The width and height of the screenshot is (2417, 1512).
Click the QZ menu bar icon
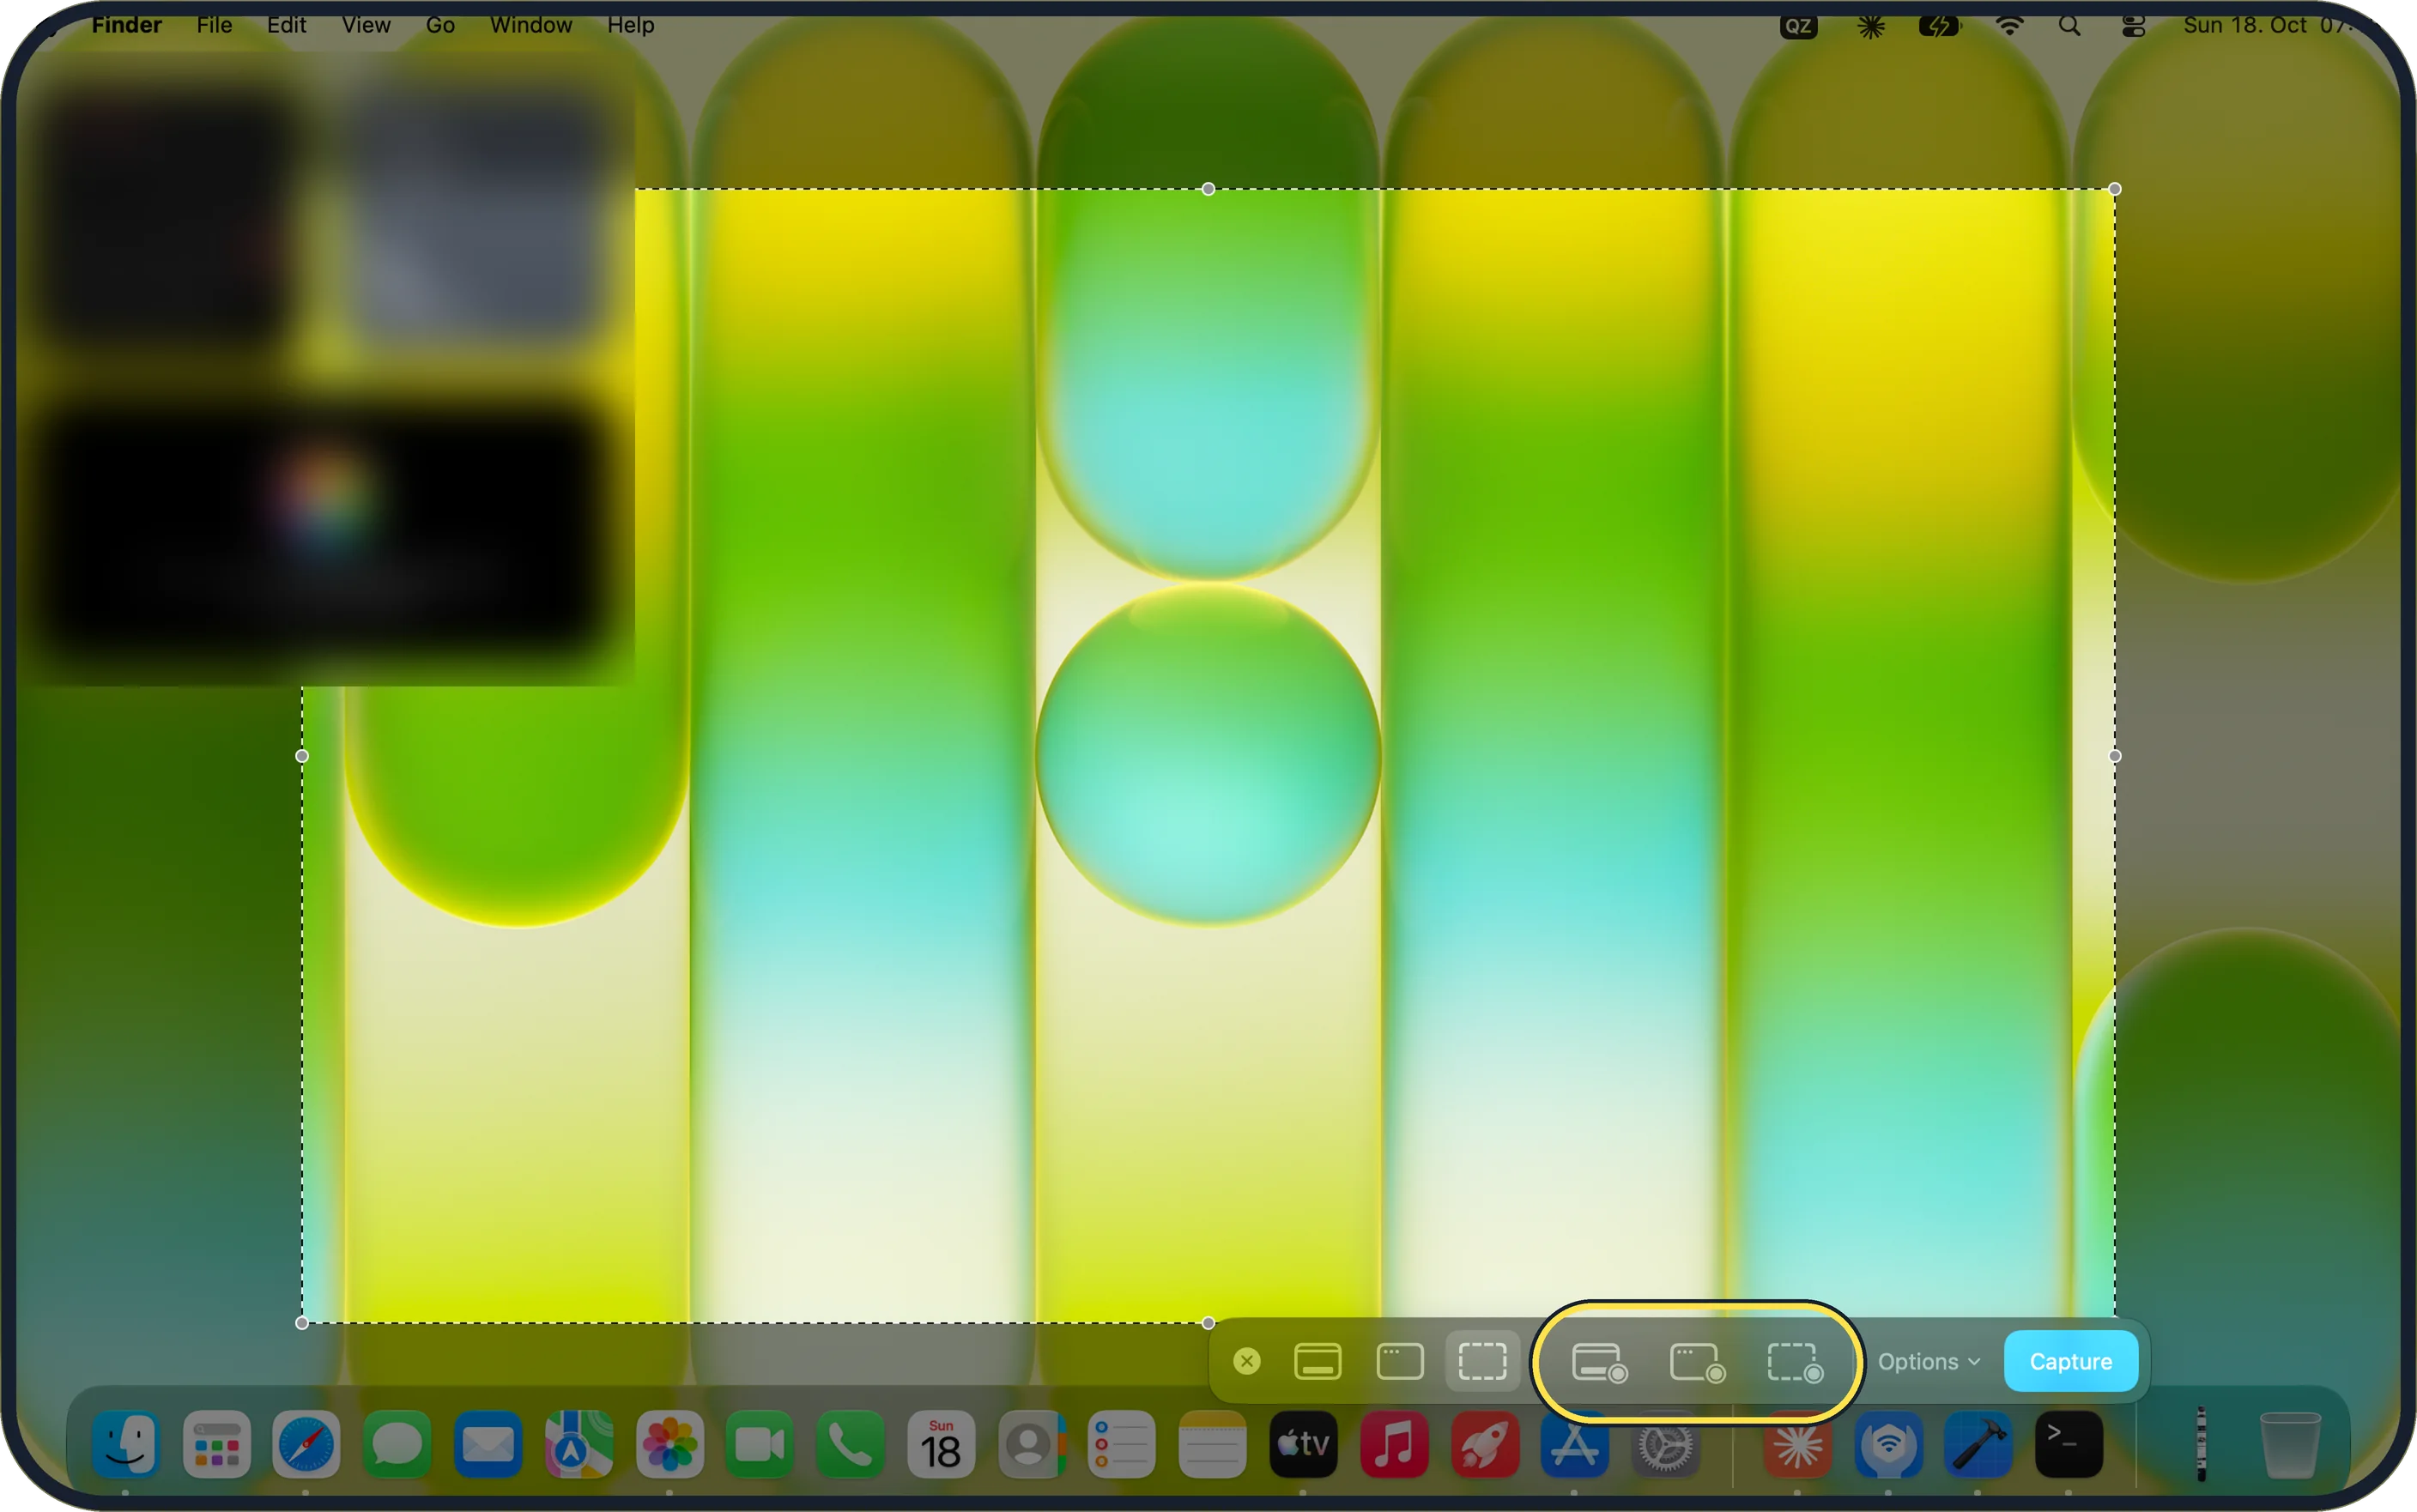click(x=1797, y=26)
